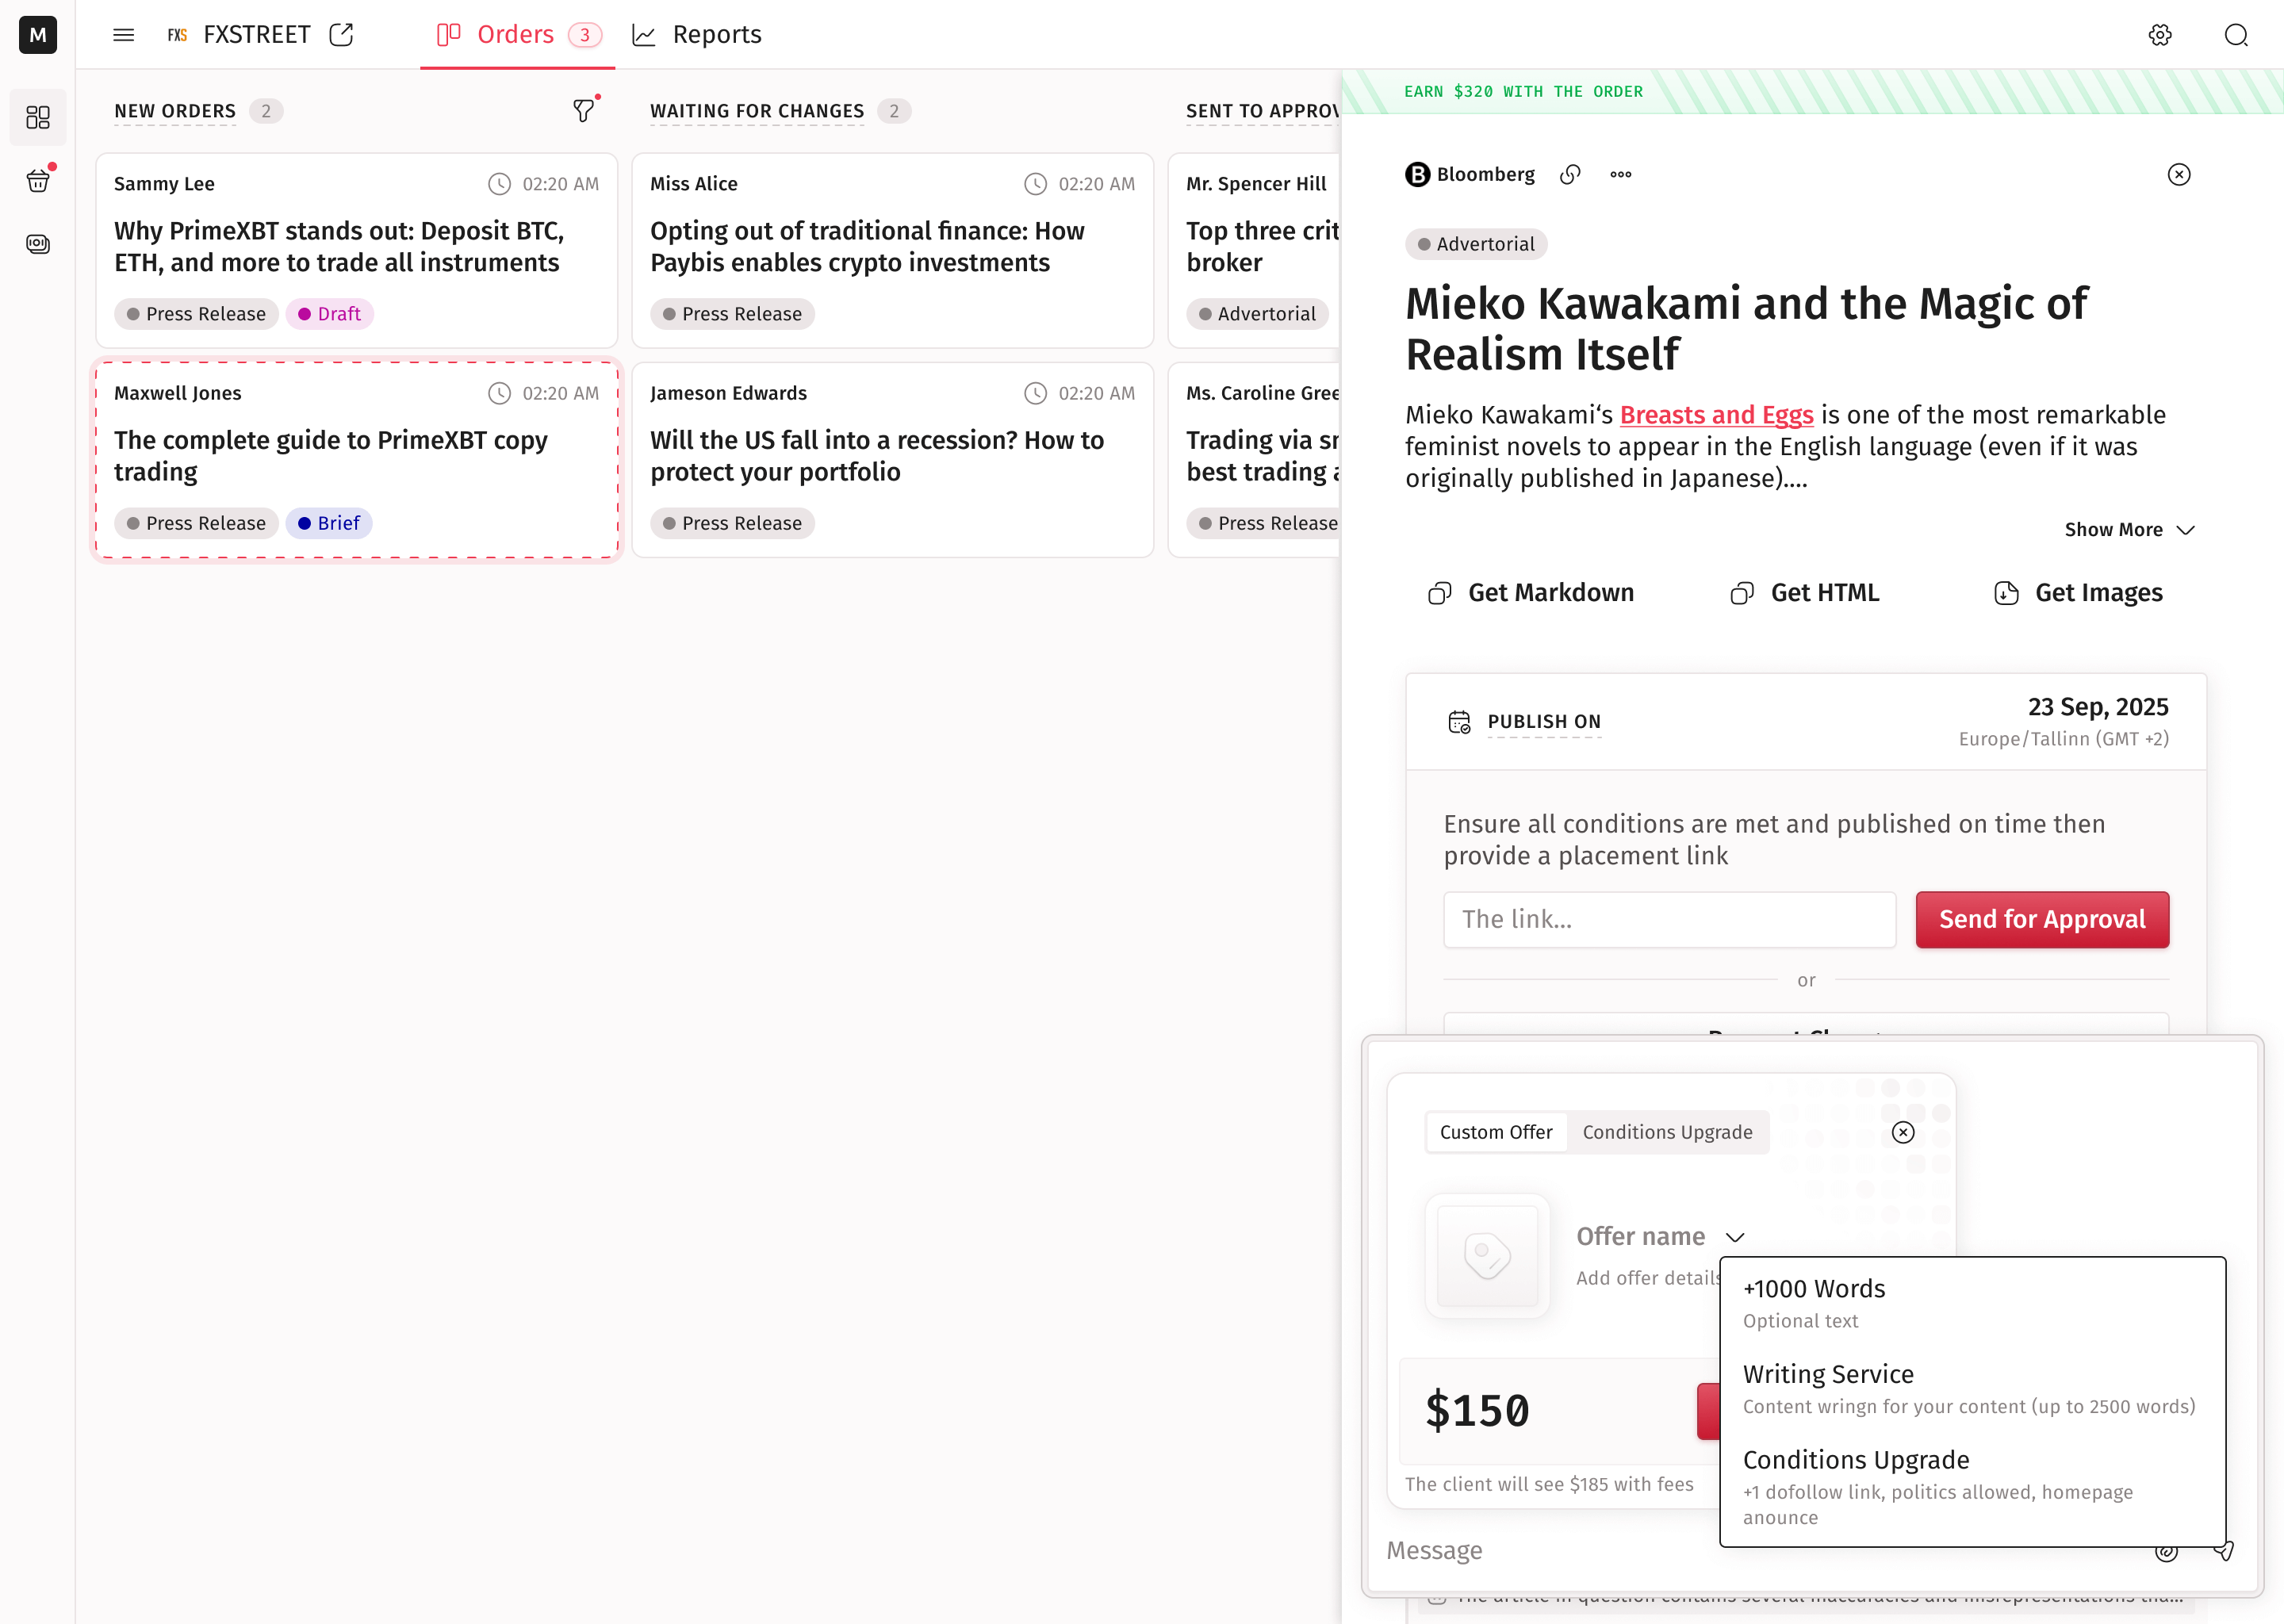Click the offer image placeholder
2284x1624 pixels.
[1487, 1256]
